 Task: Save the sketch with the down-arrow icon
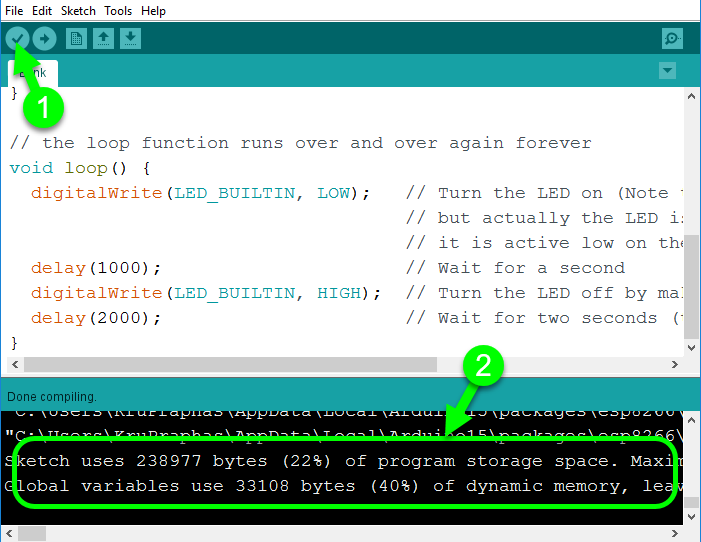click(x=130, y=38)
